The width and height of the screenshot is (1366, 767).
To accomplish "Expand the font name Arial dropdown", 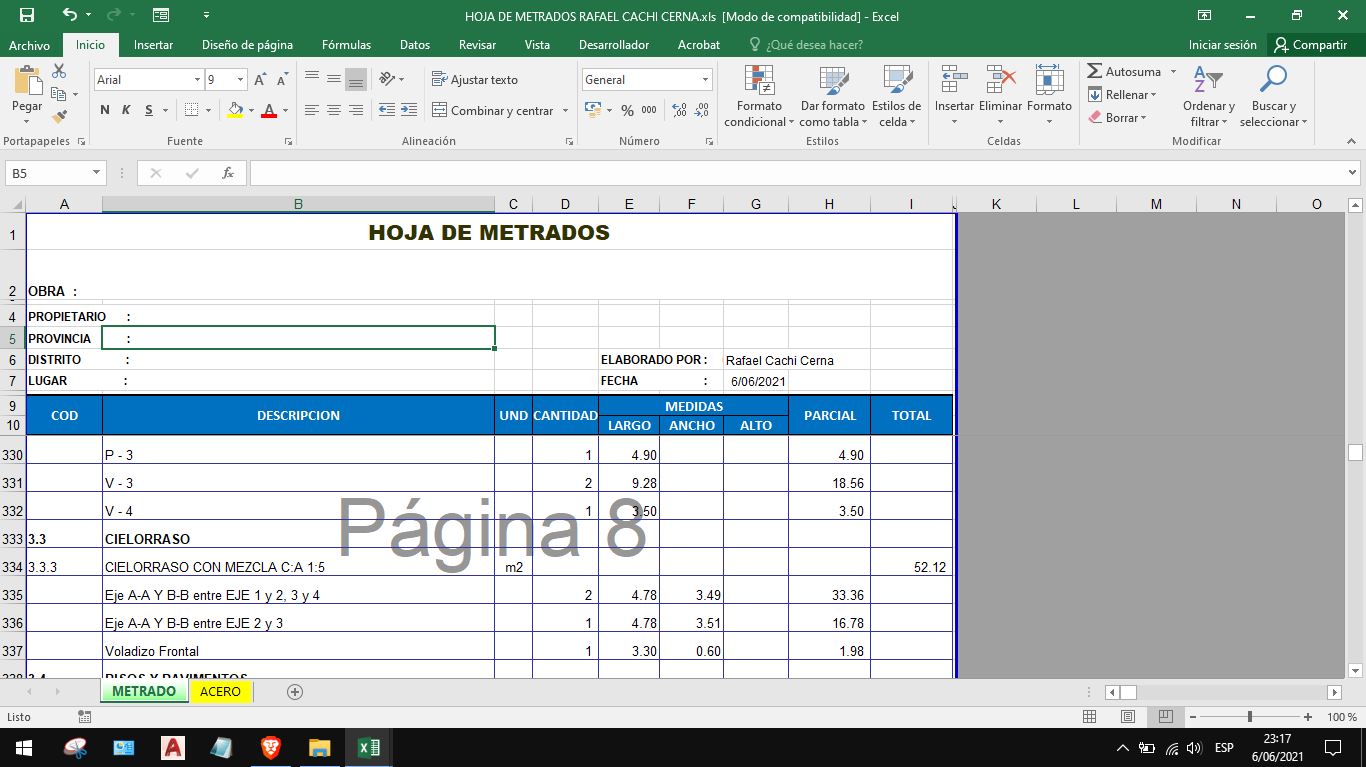I will (197, 80).
